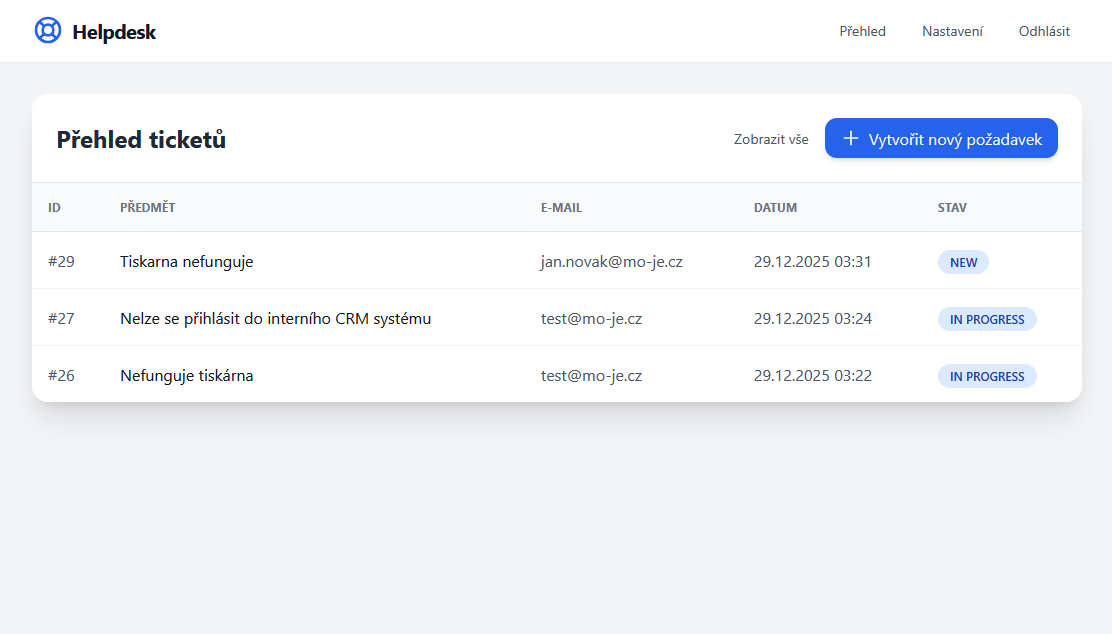Click the IN PROGRESS badge of ticket #27
This screenshot has height=634, width=1112.
coord(987,319)
